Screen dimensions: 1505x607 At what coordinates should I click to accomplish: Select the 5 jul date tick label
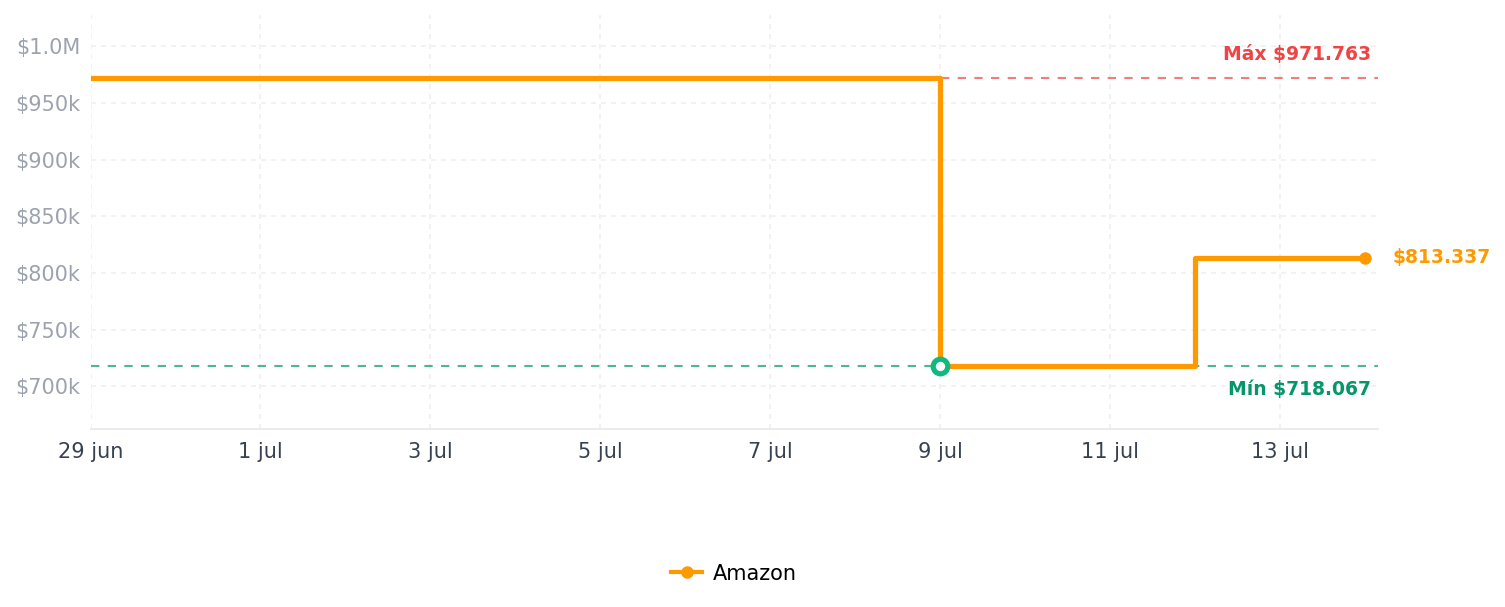pos(600,451)
